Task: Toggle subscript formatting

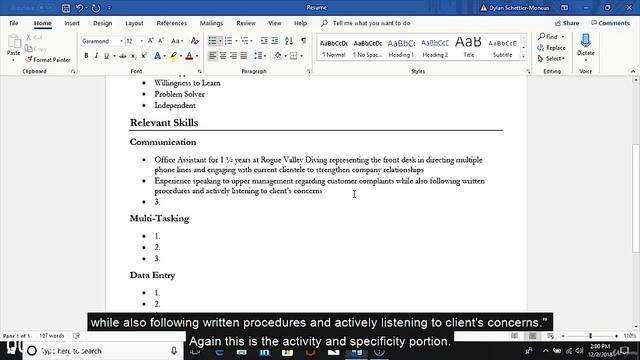Action: click(x=133, y=56)
